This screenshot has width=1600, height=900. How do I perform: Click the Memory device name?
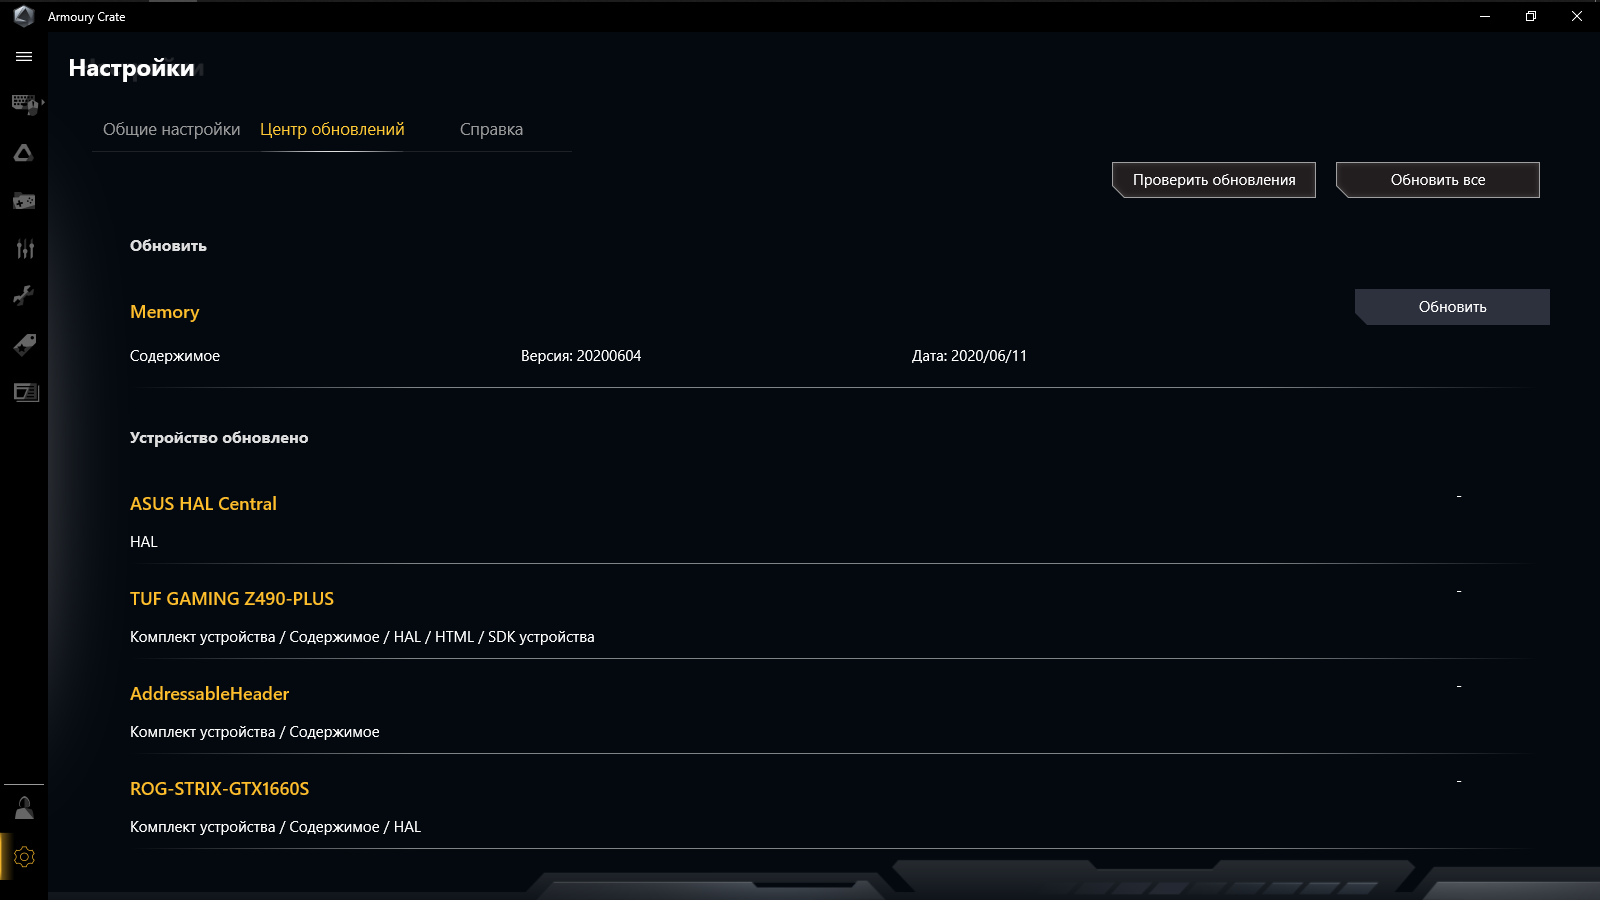(165, 312)
